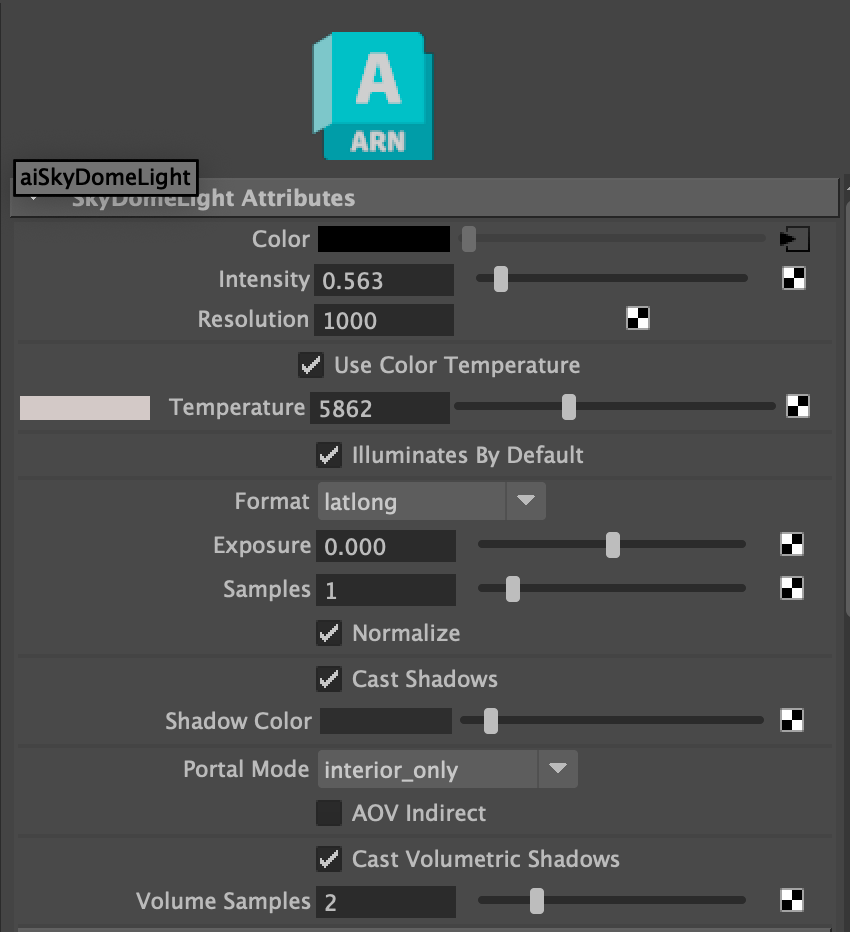Open the Portal Mode dropdown
850x932 pixels.
coord(447,769)
